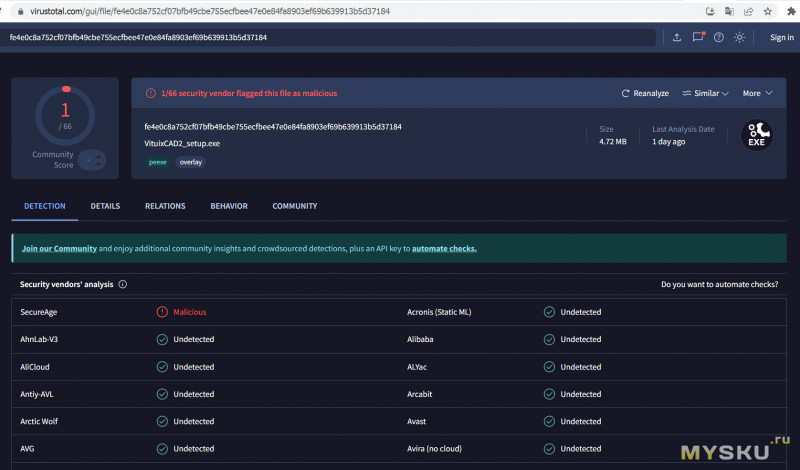The height and width of the screenshot is (470, 800).
Task: Open the Behavior tab
Action: [229, 206]
